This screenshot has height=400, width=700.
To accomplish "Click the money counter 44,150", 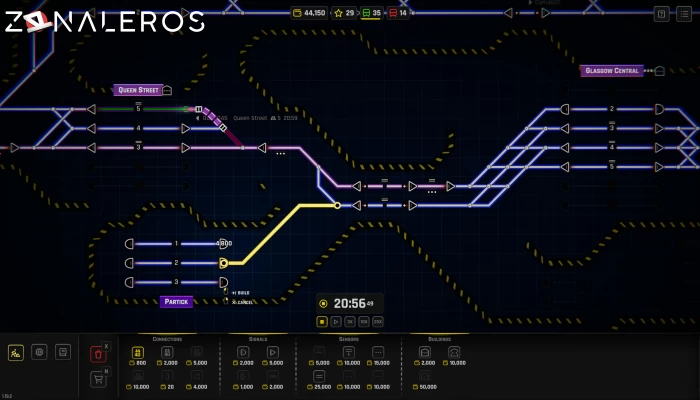I will 309,13.
